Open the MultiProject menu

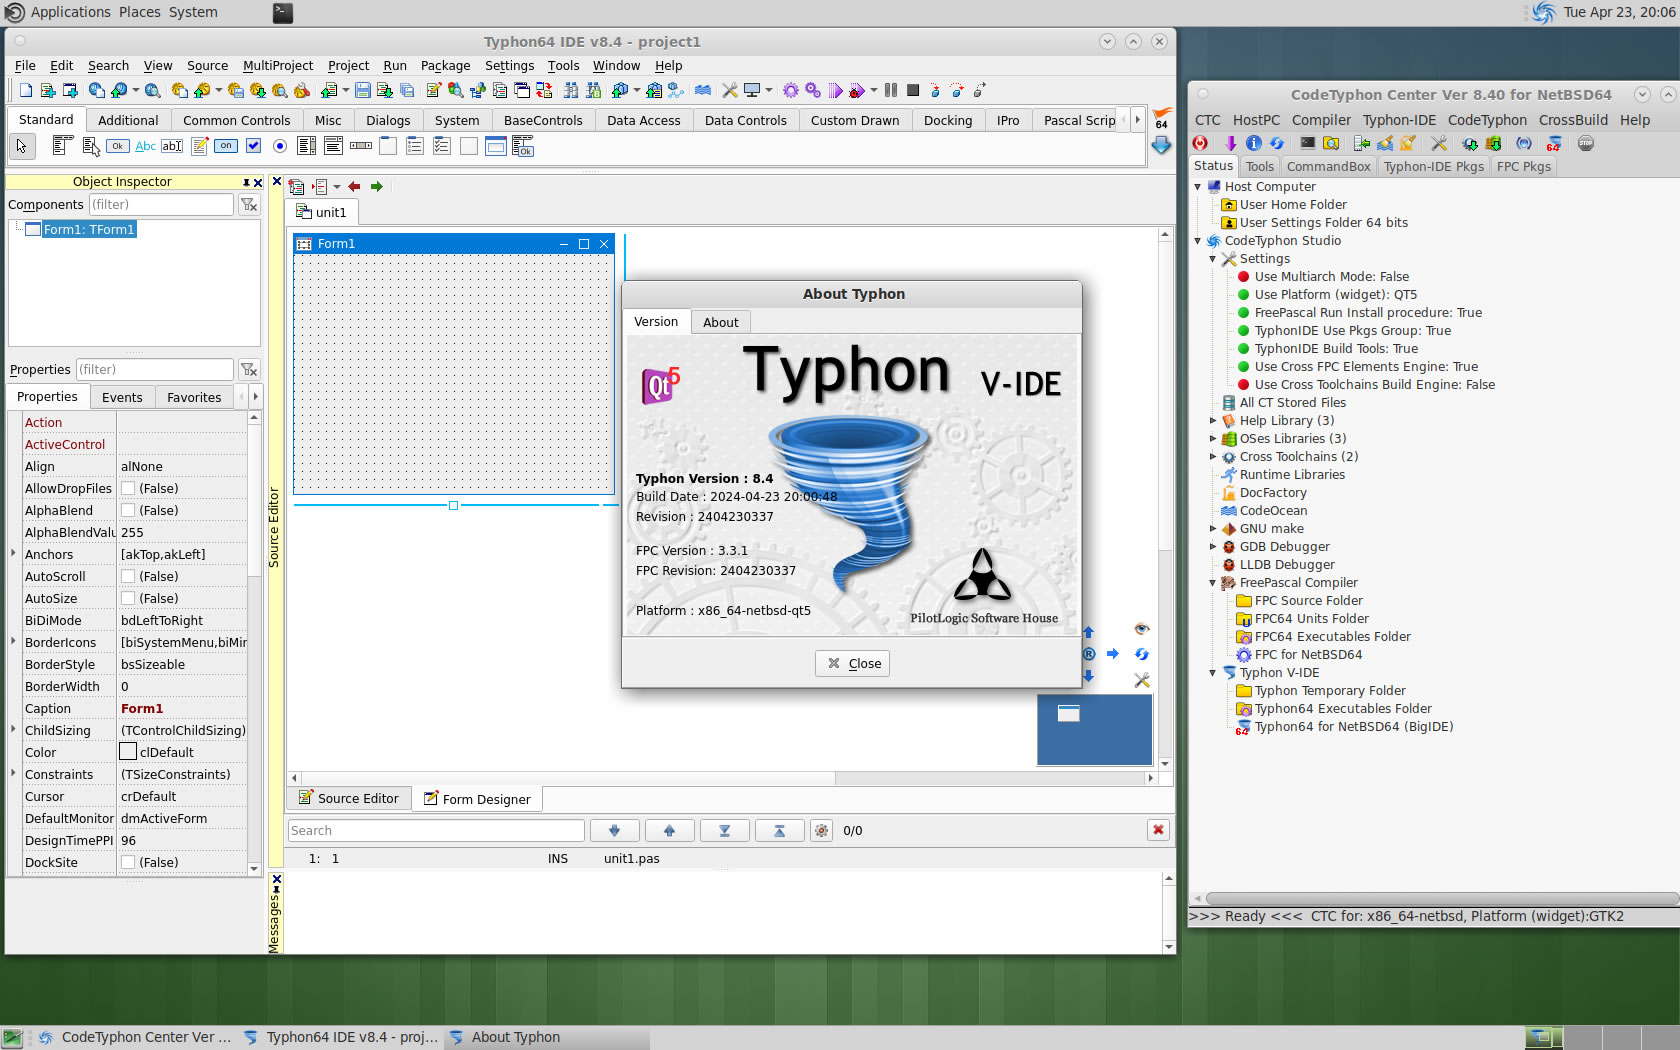[278, 66]
